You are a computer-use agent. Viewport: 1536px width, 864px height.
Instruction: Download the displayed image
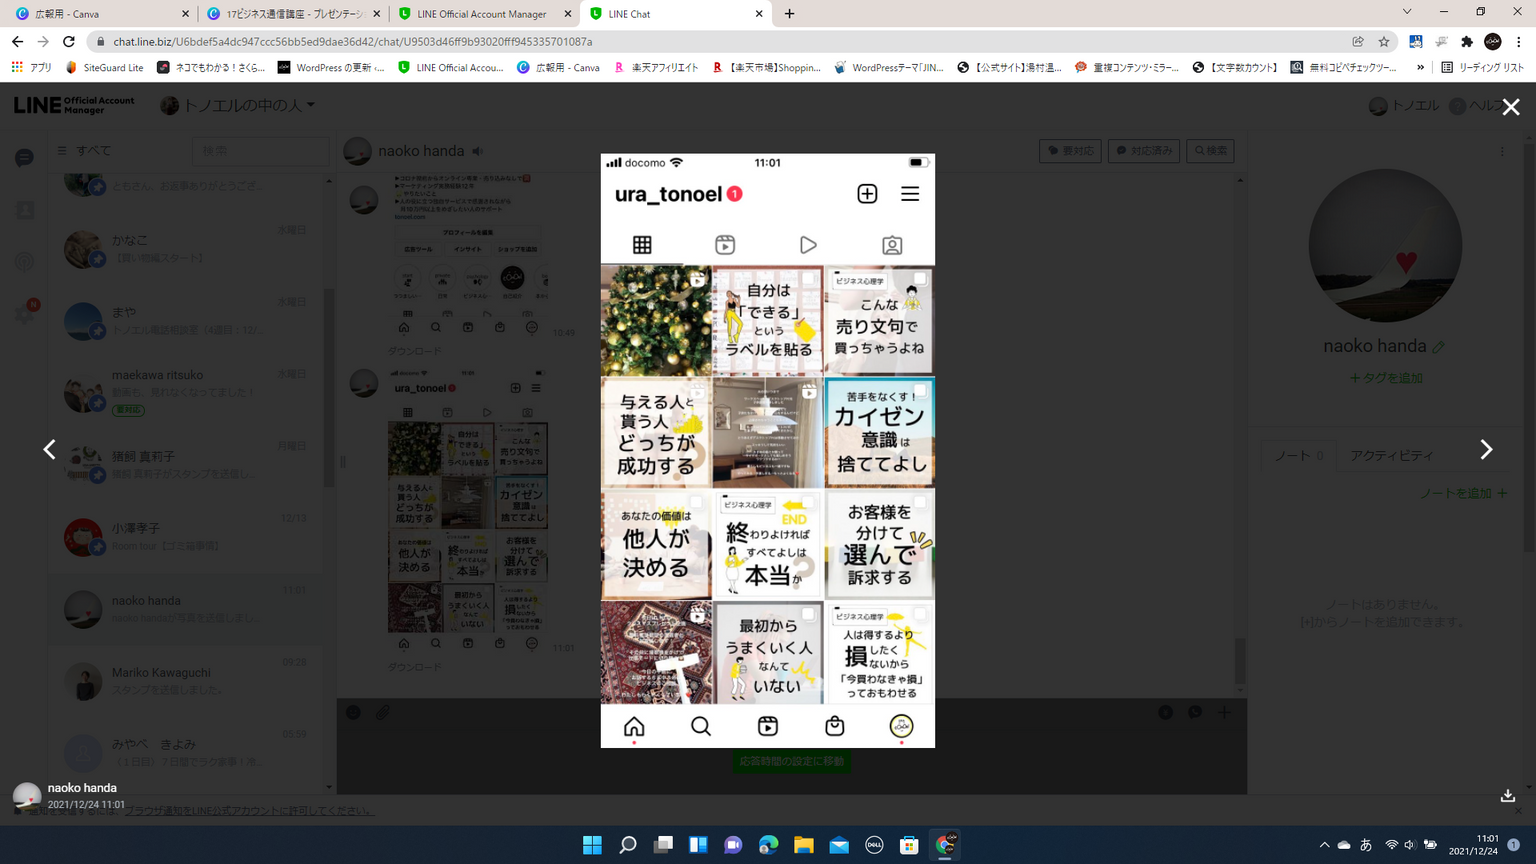(x=1507, y=796)
